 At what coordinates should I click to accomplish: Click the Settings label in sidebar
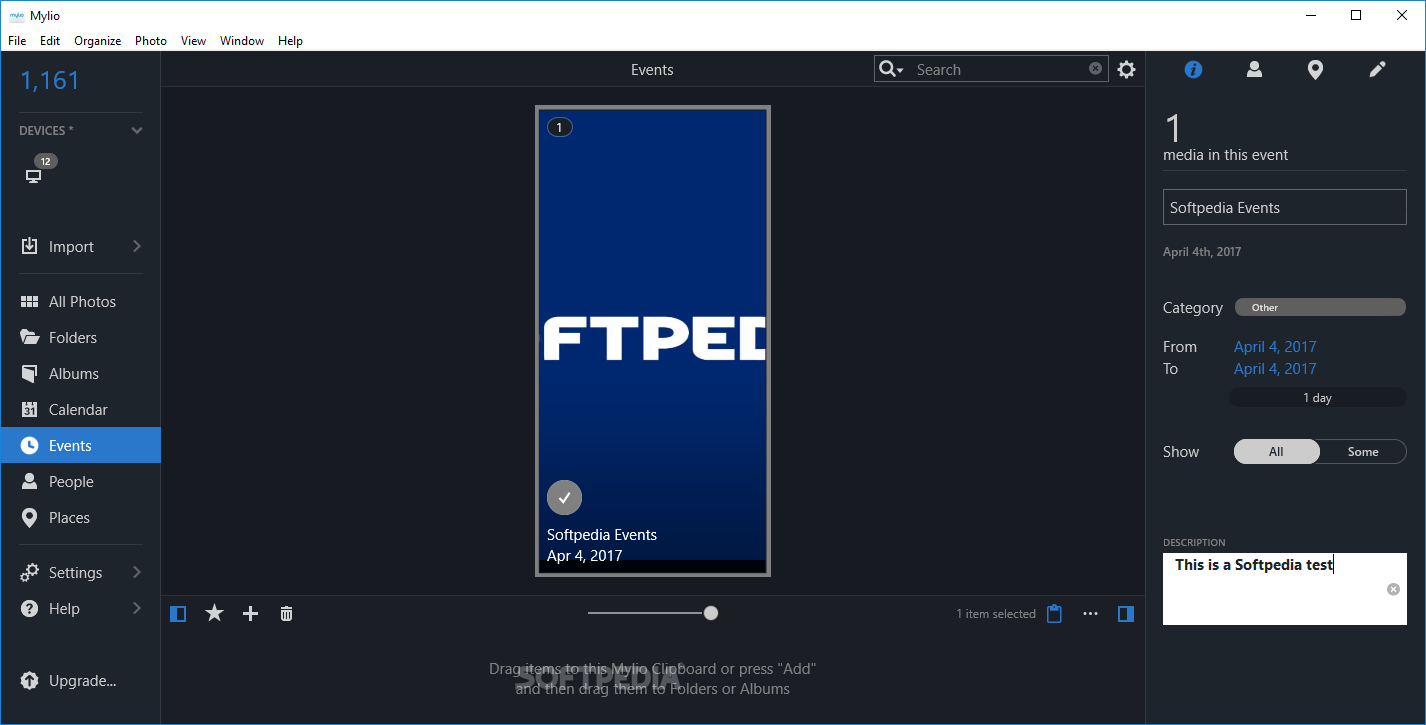click(75, 573)
